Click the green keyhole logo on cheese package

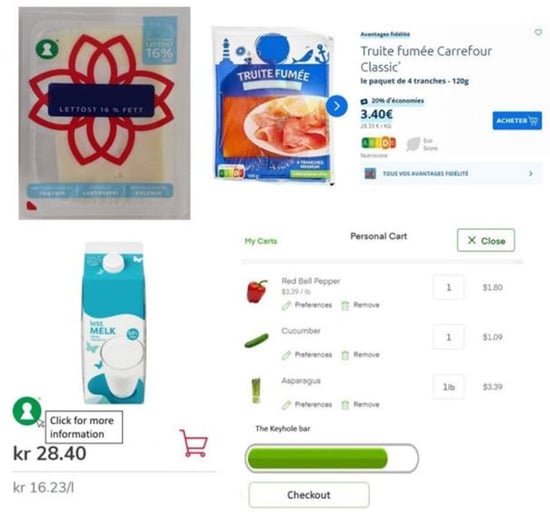point(47,49)
